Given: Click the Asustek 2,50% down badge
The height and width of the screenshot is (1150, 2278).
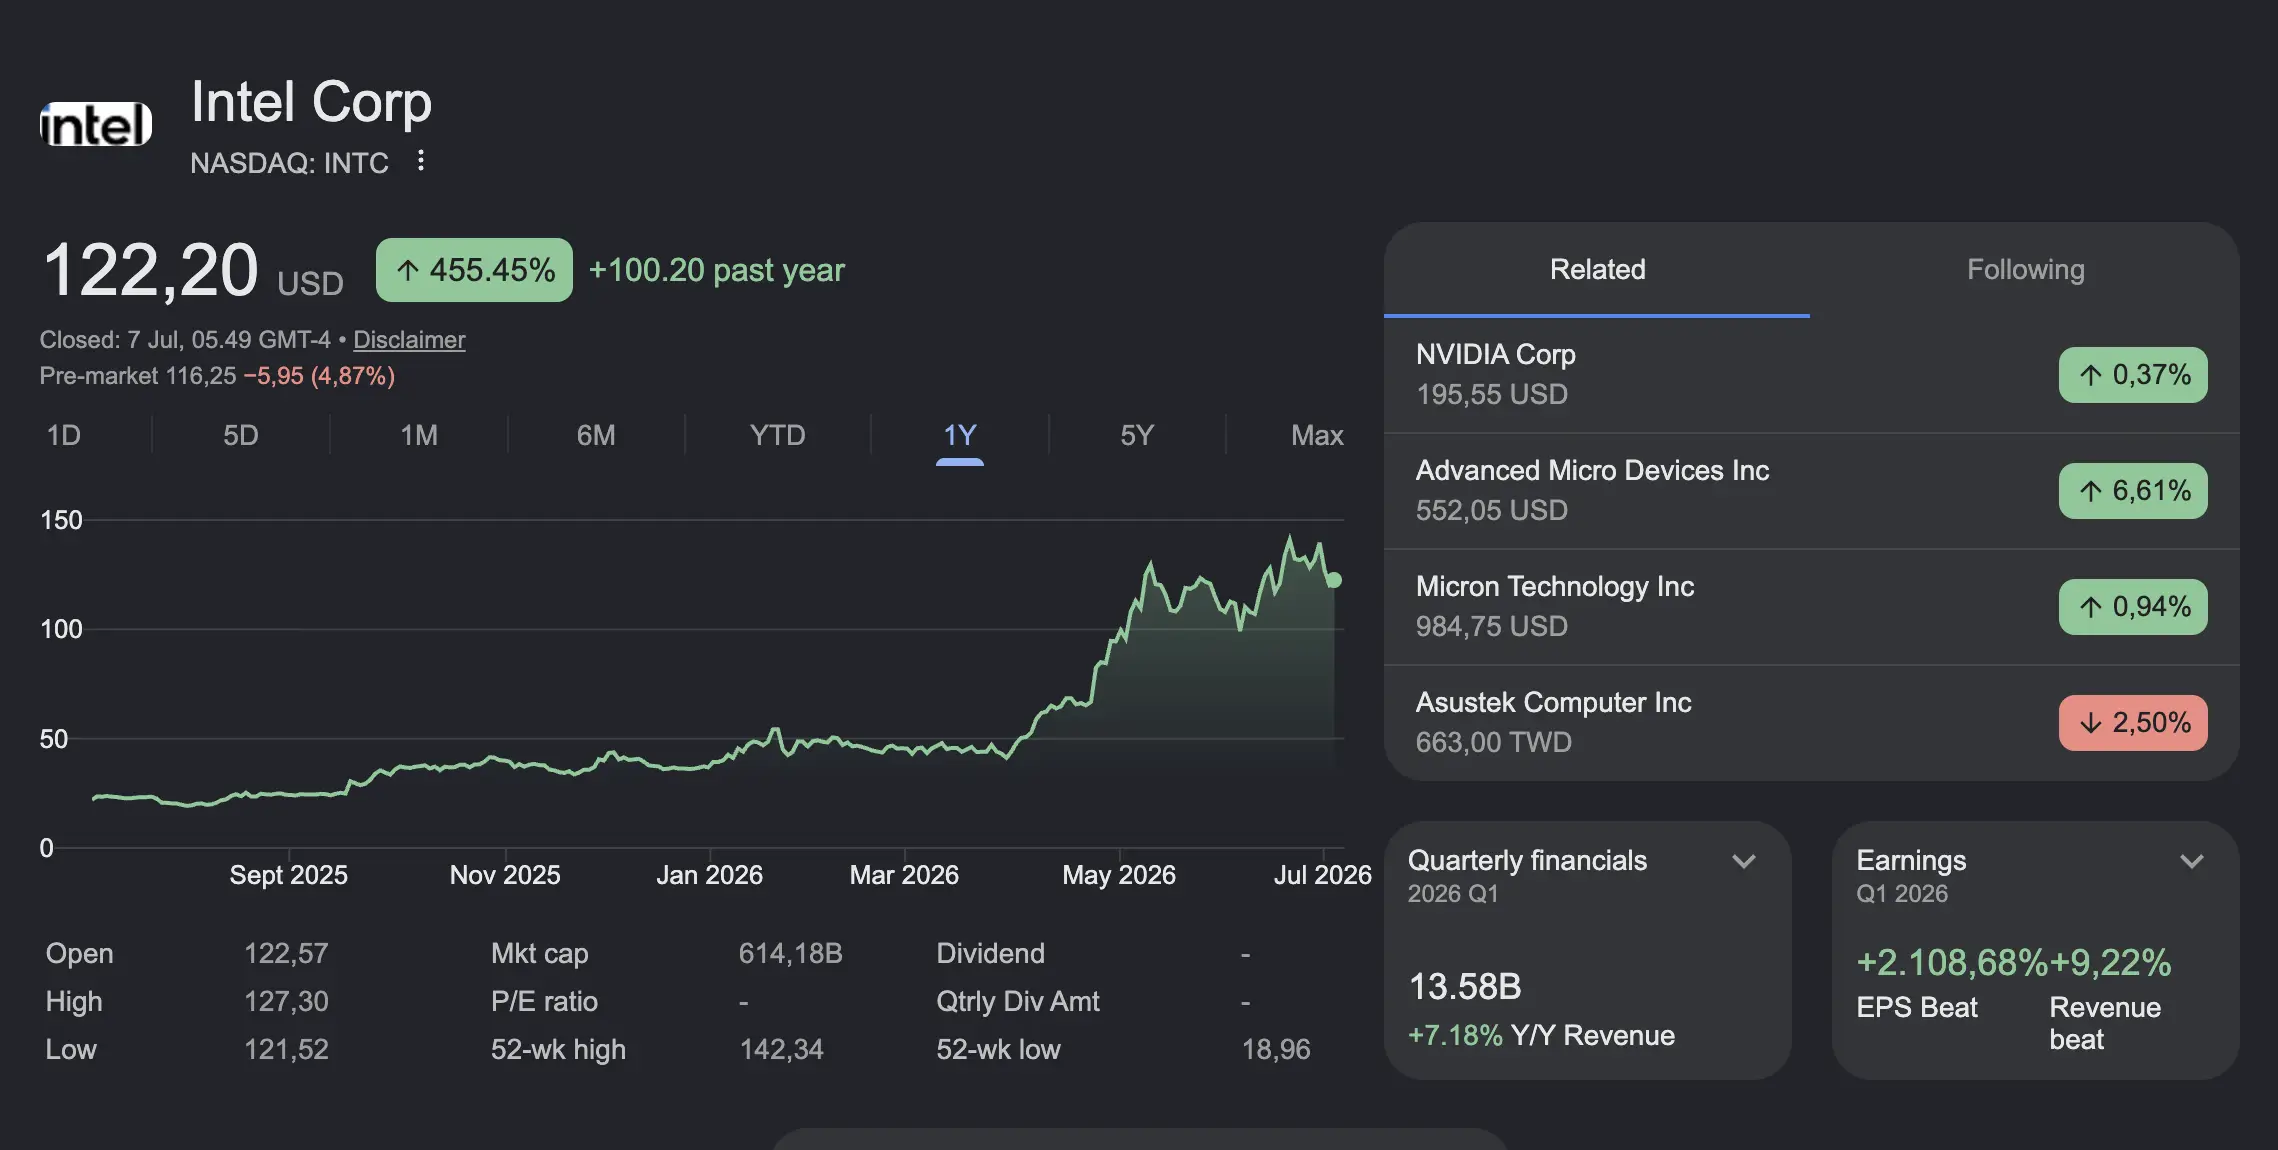Looking at the screenshot, I should [2133, 723].
